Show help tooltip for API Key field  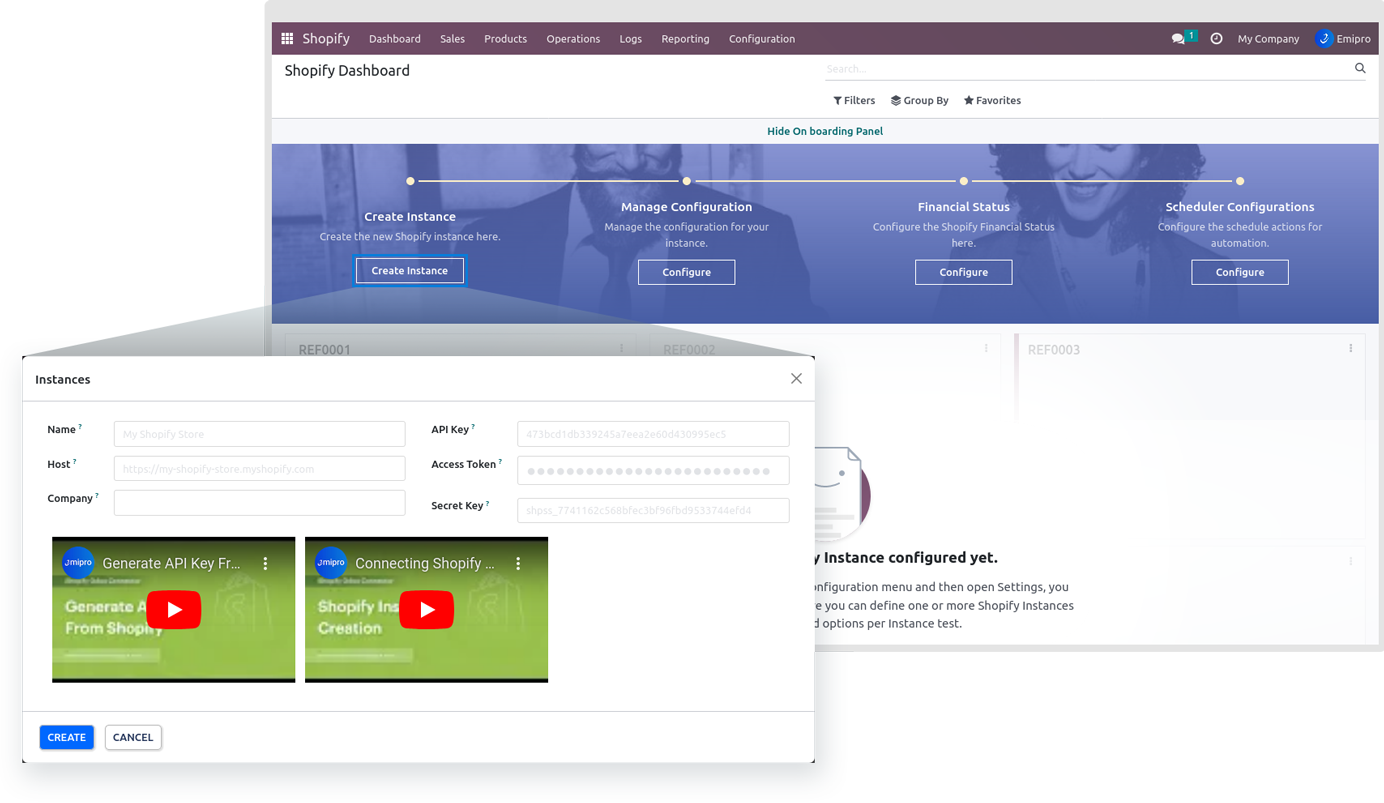click(473, 426)
